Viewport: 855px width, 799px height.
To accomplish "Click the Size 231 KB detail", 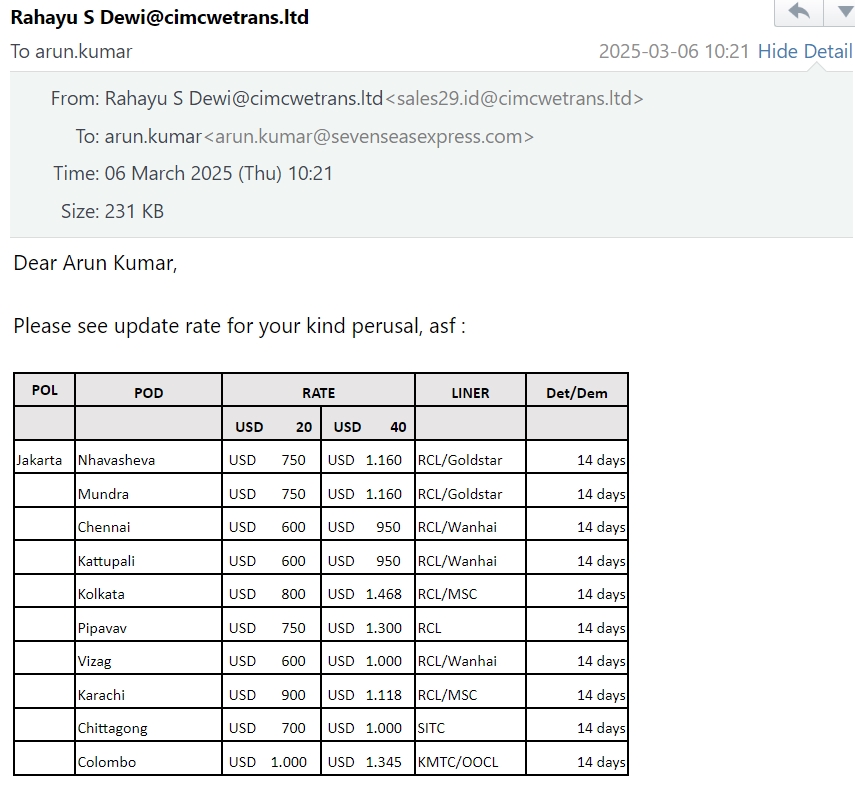I will coord(112,211).
